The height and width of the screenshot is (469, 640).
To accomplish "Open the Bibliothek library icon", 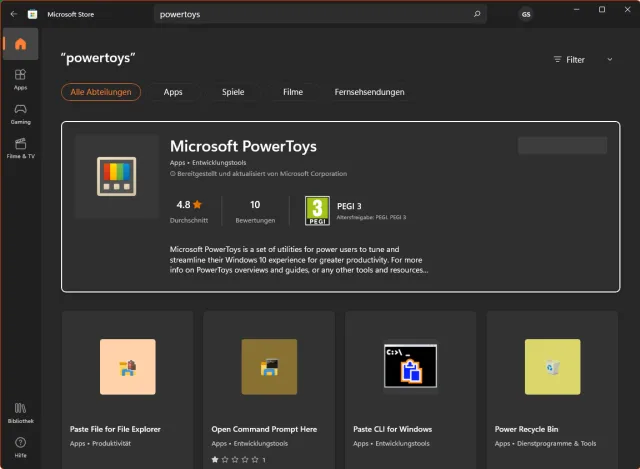I will [20, 412].
